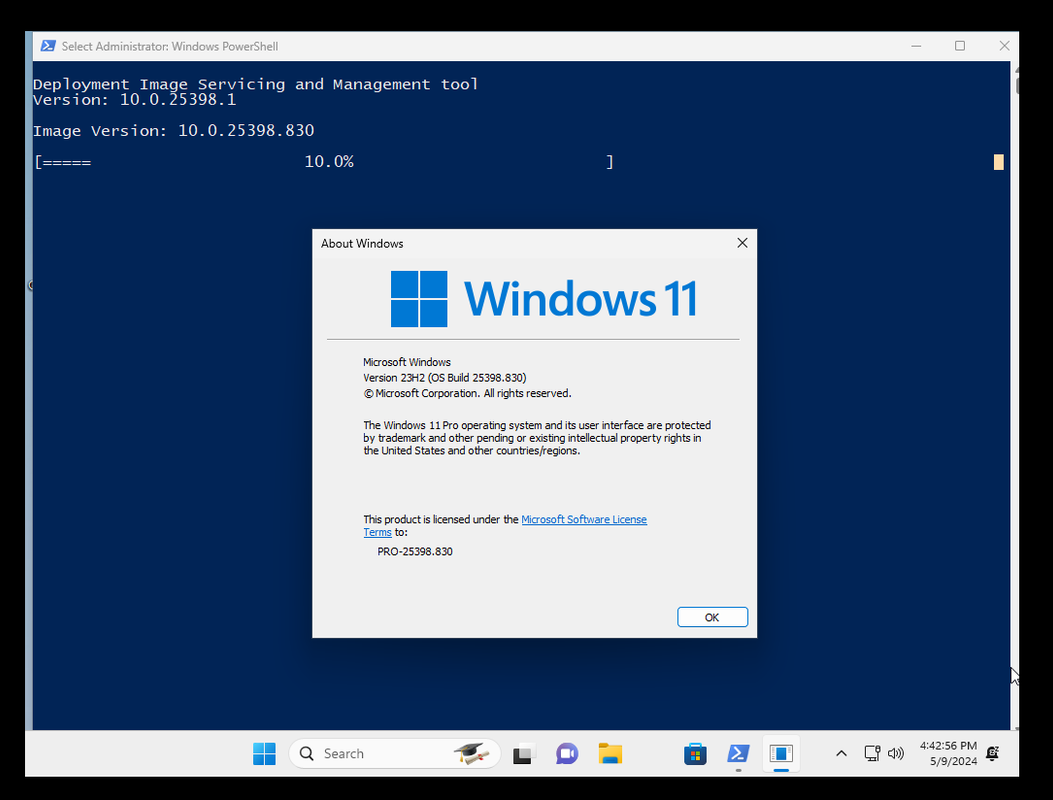
Task: Open the Microsoft Software License link
Action: (x=584, y=519)
